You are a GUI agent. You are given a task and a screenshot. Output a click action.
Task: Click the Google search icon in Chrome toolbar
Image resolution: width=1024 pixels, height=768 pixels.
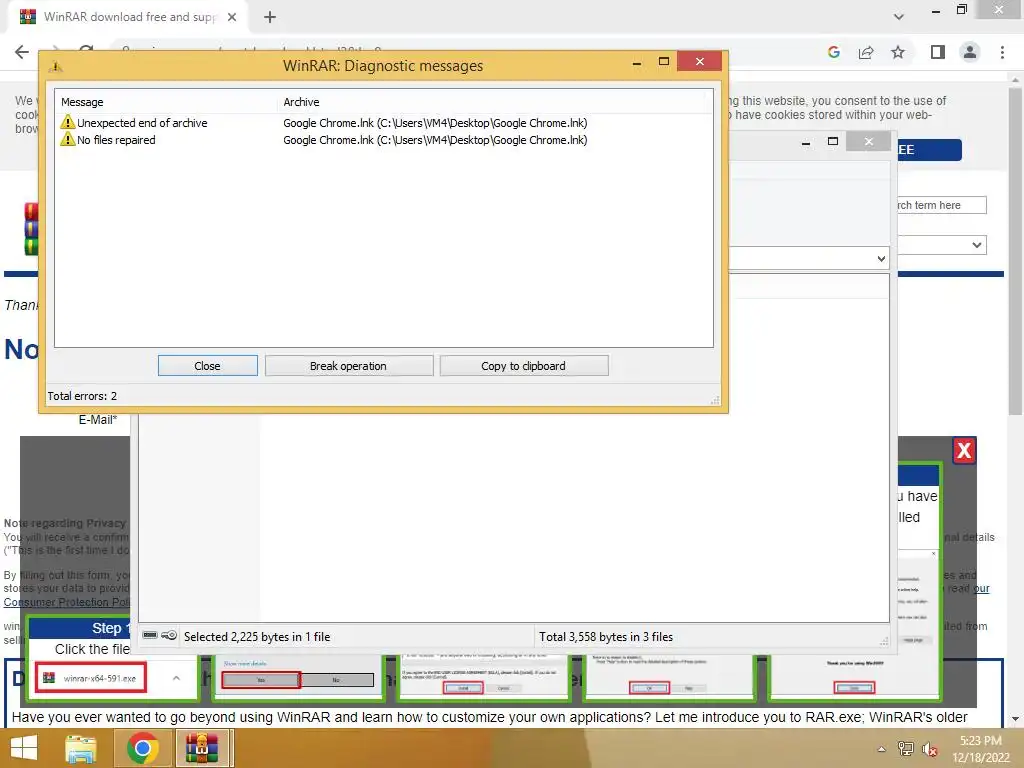click(x=833, y=52)
